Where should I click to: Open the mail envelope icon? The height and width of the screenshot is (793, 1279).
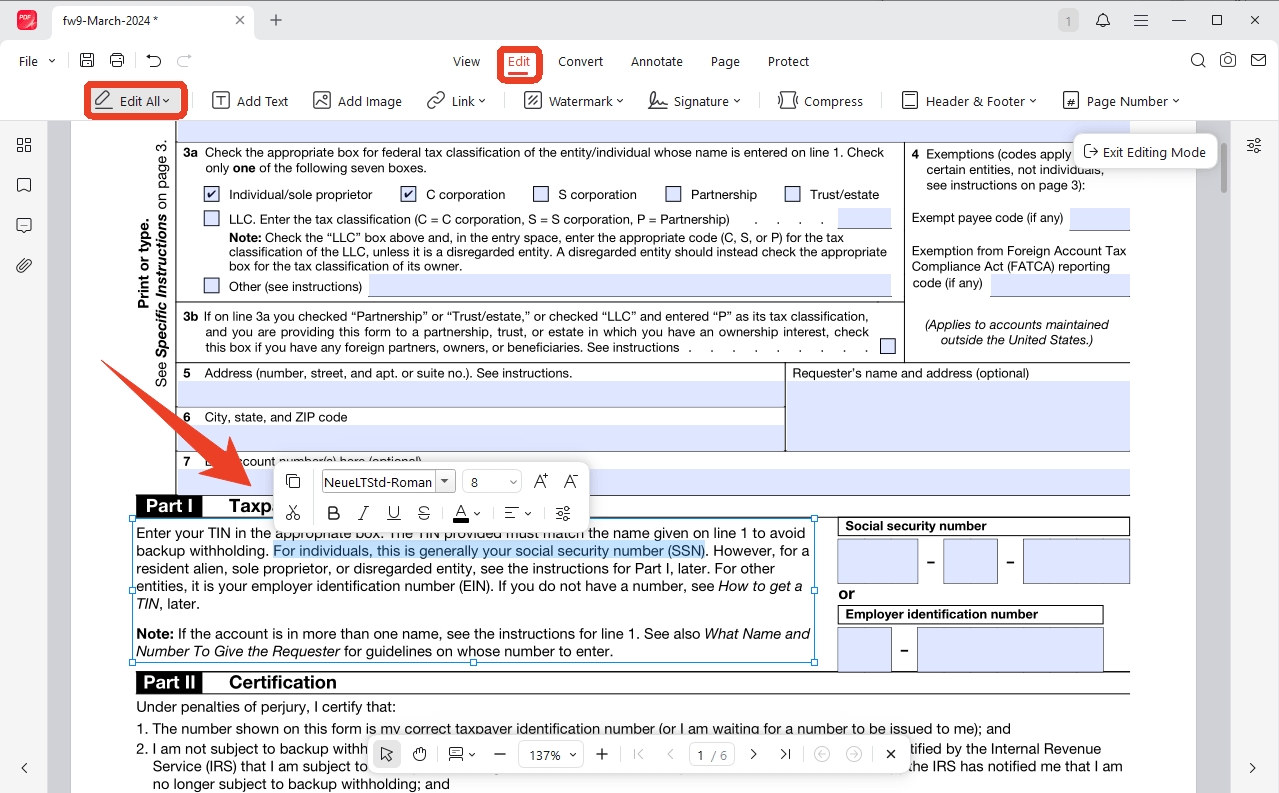click(1257, 61)
